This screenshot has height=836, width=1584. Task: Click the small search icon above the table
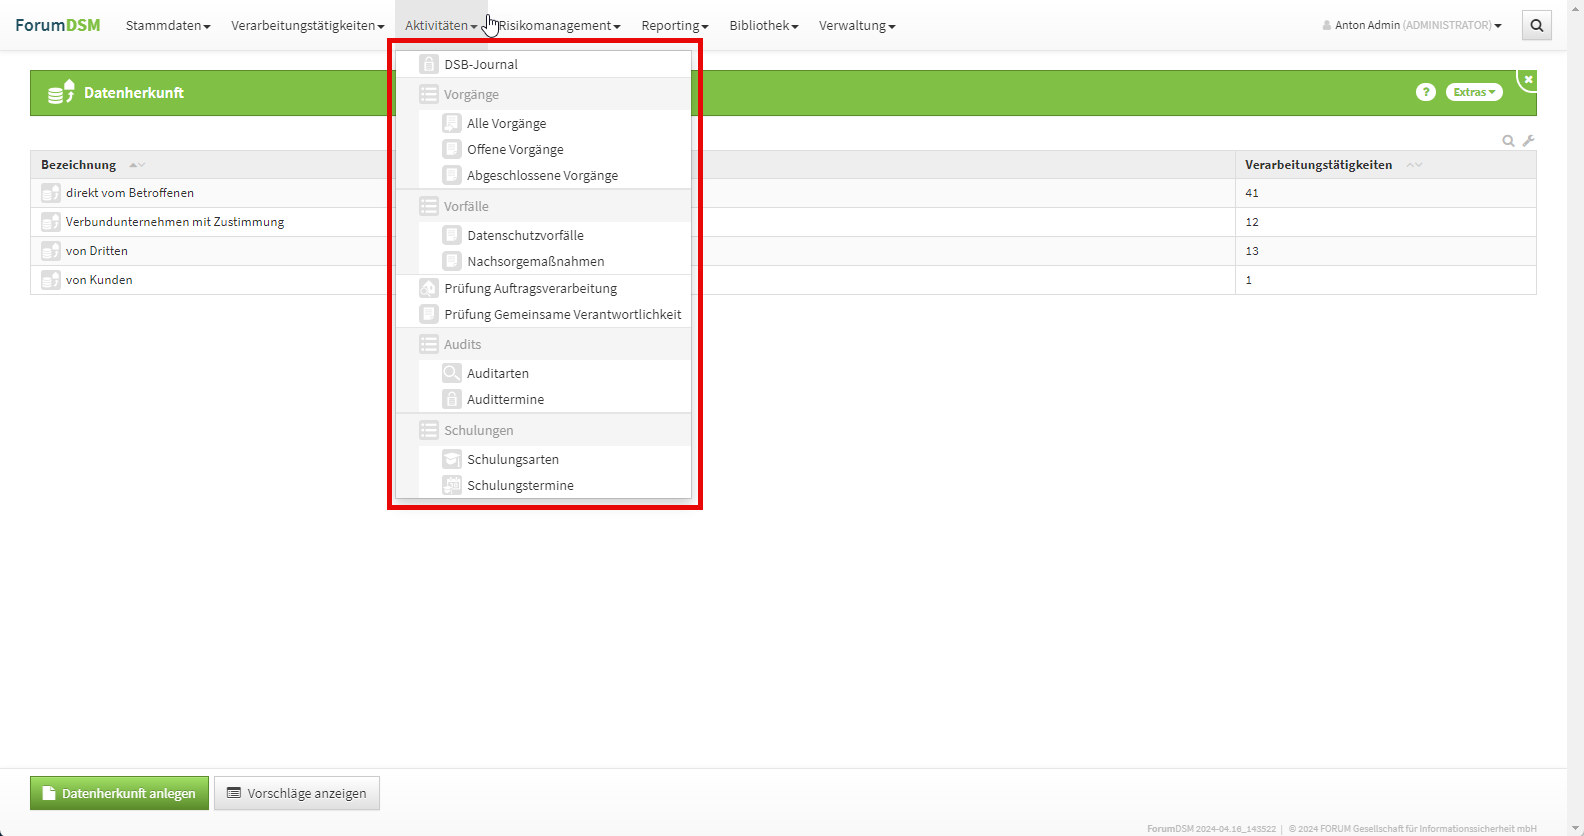pyautogui.click(x=1508, y=141)
